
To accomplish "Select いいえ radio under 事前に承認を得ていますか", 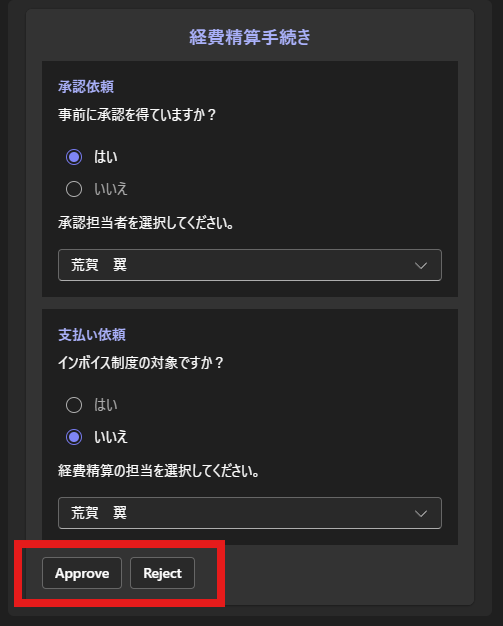I will pyautogui.click(x=74, y=189).
